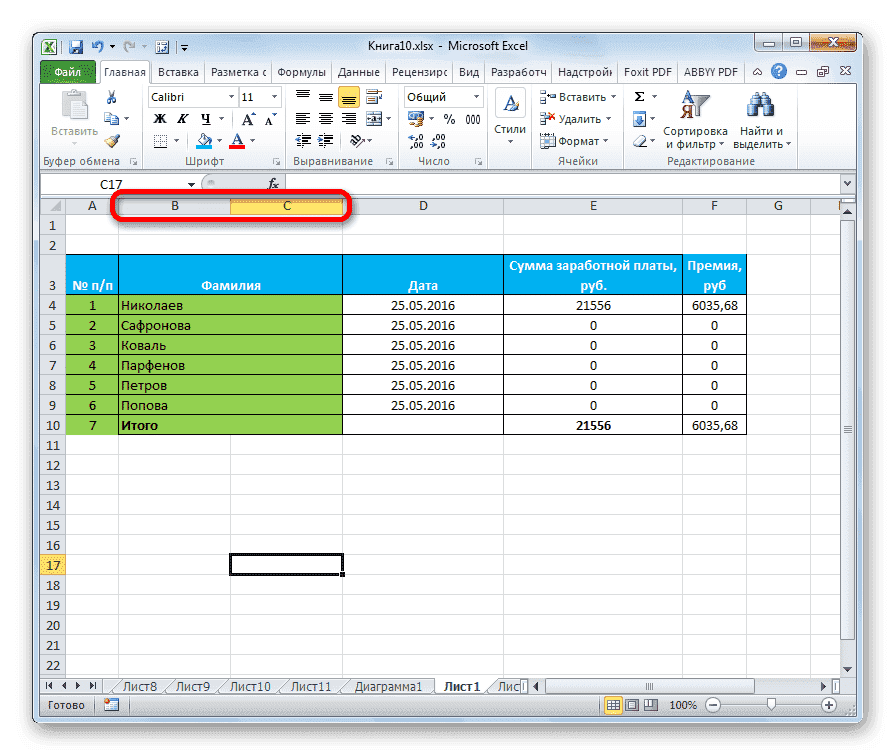Open the font size dropdown
Image resolution: width=896 pixels, height=756 pixels.
point(272,96)
